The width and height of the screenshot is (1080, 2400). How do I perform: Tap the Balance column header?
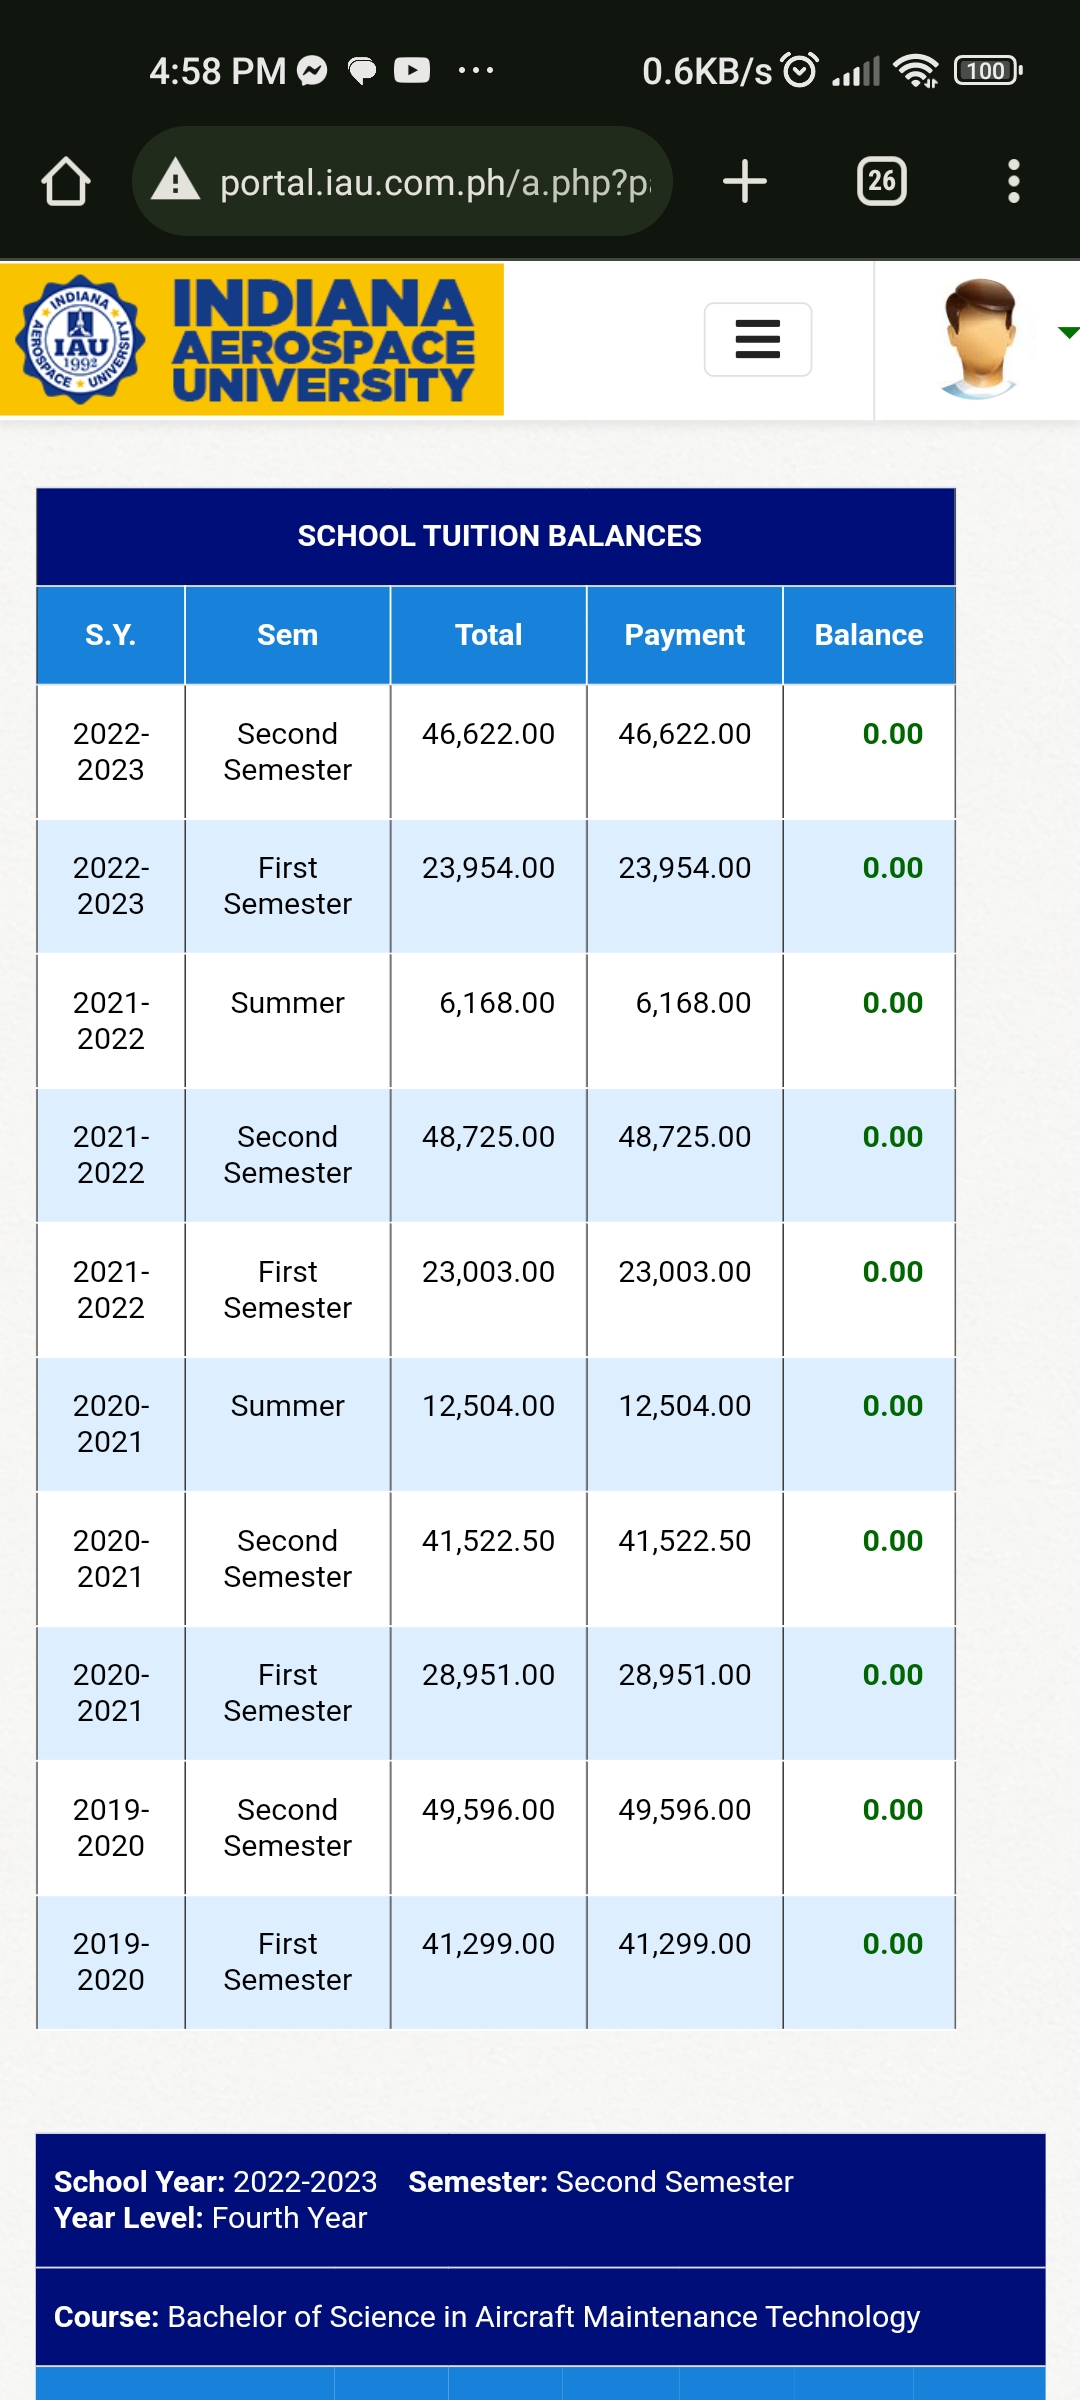coord(868,635)
